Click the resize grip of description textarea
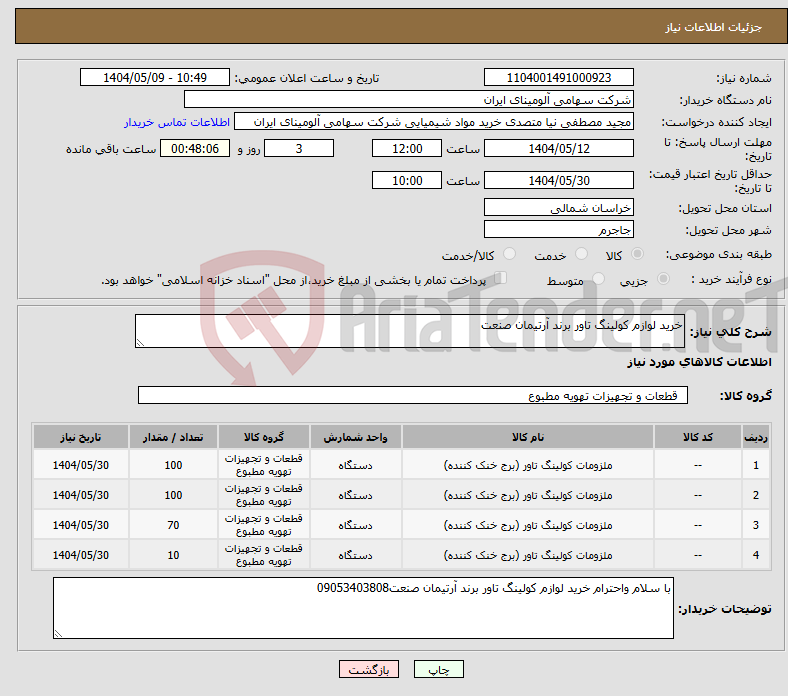788x696 pixels. pos(140,343)
